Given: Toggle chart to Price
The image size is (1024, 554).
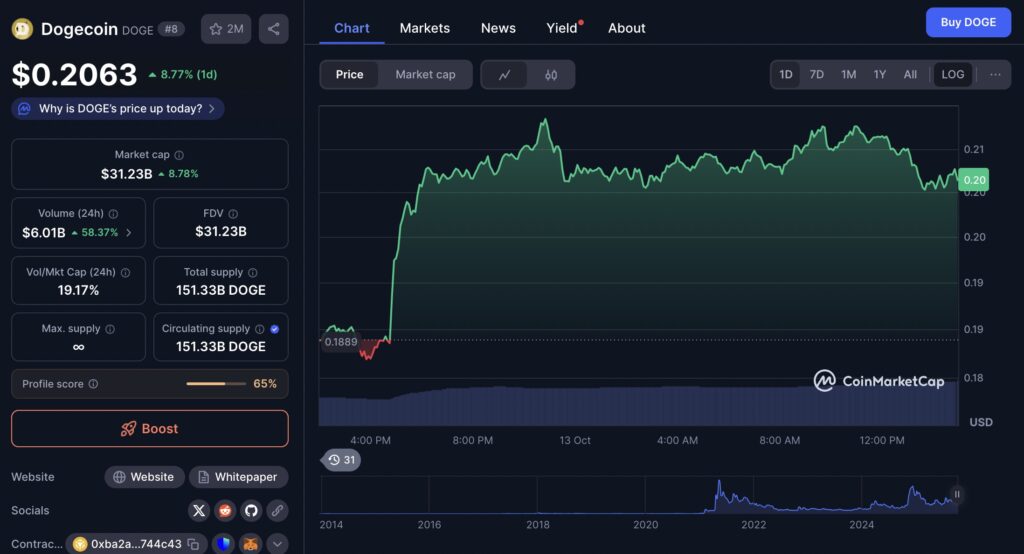Looking at the screenshot, I should point(349,74).
